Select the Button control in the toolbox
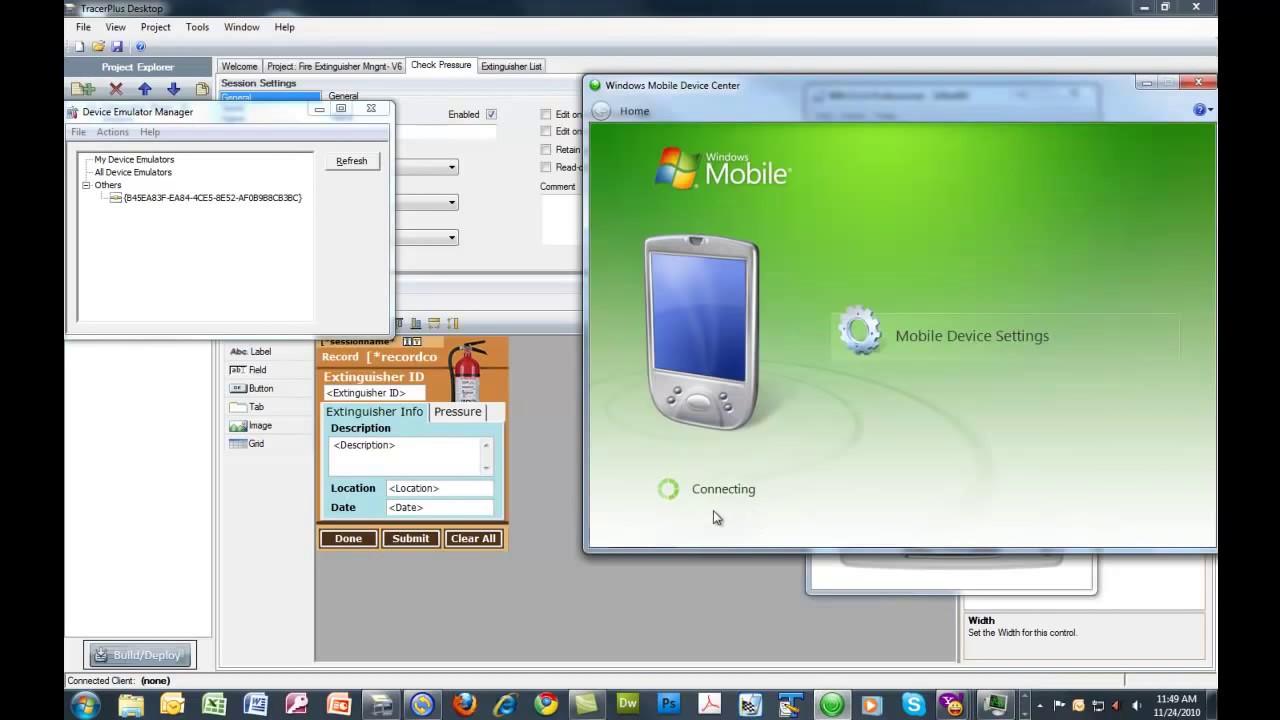This screenshot has width=1280, height=720. point(252,388)
